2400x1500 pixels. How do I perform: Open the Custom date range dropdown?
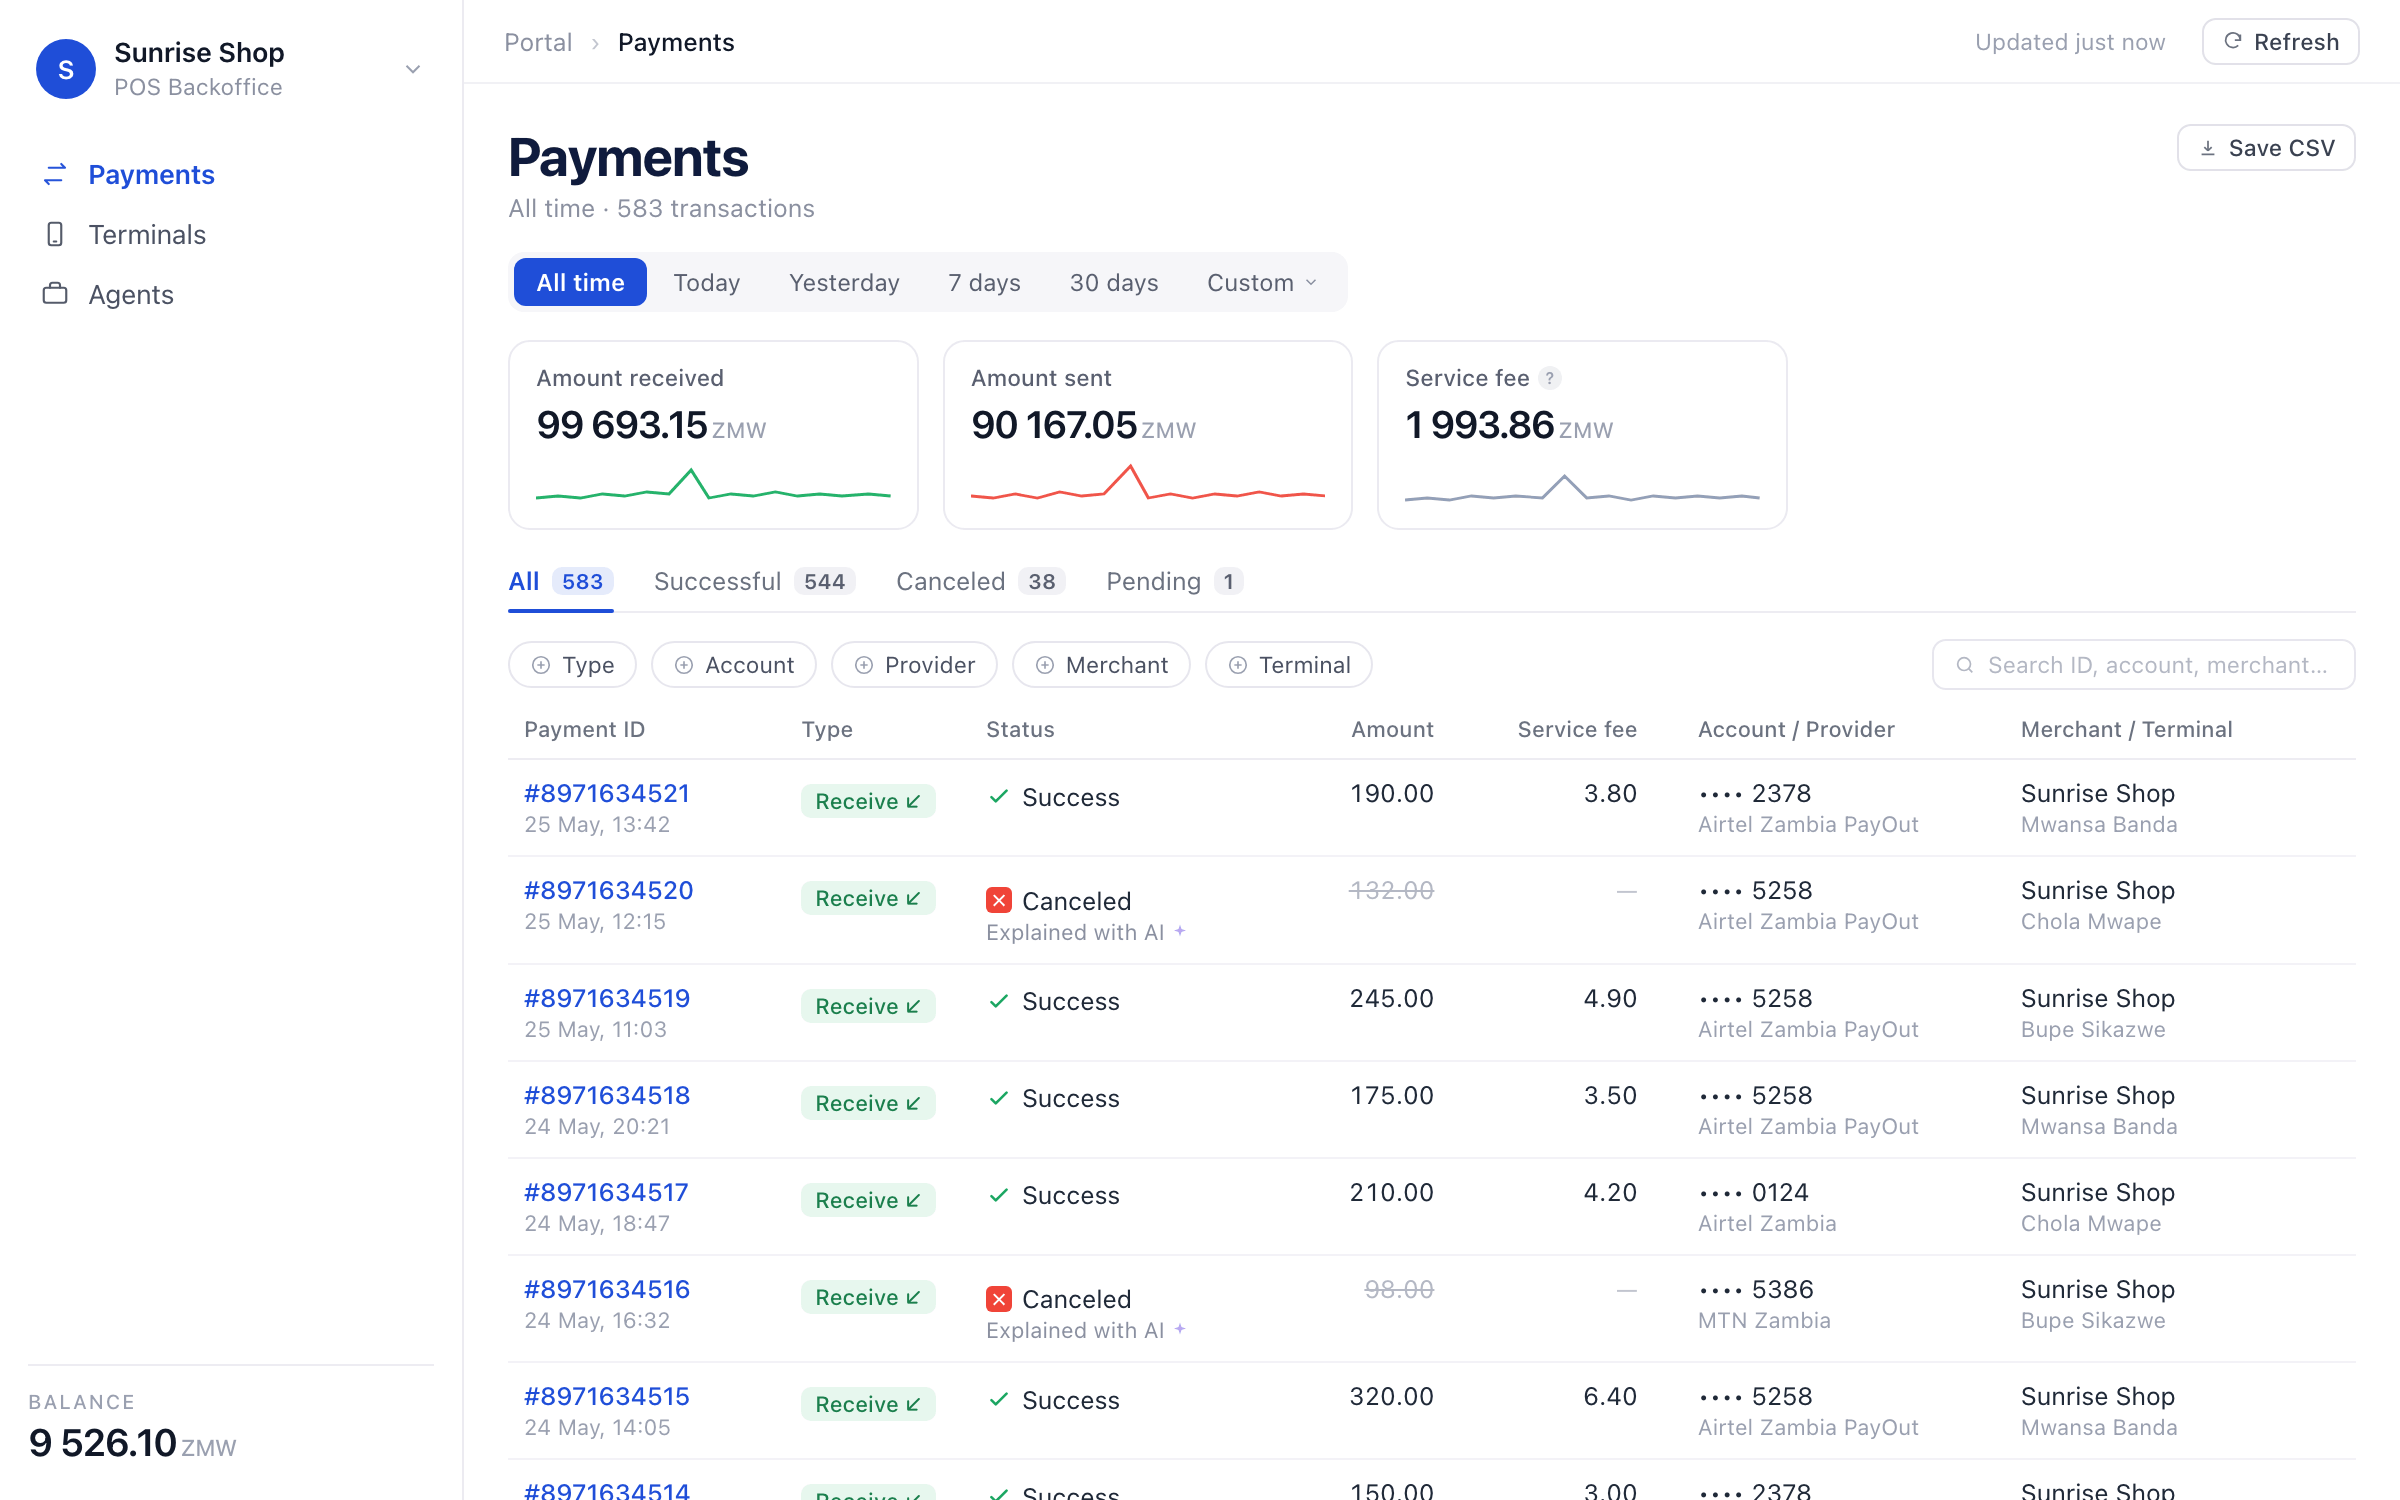click(1262, 283)
